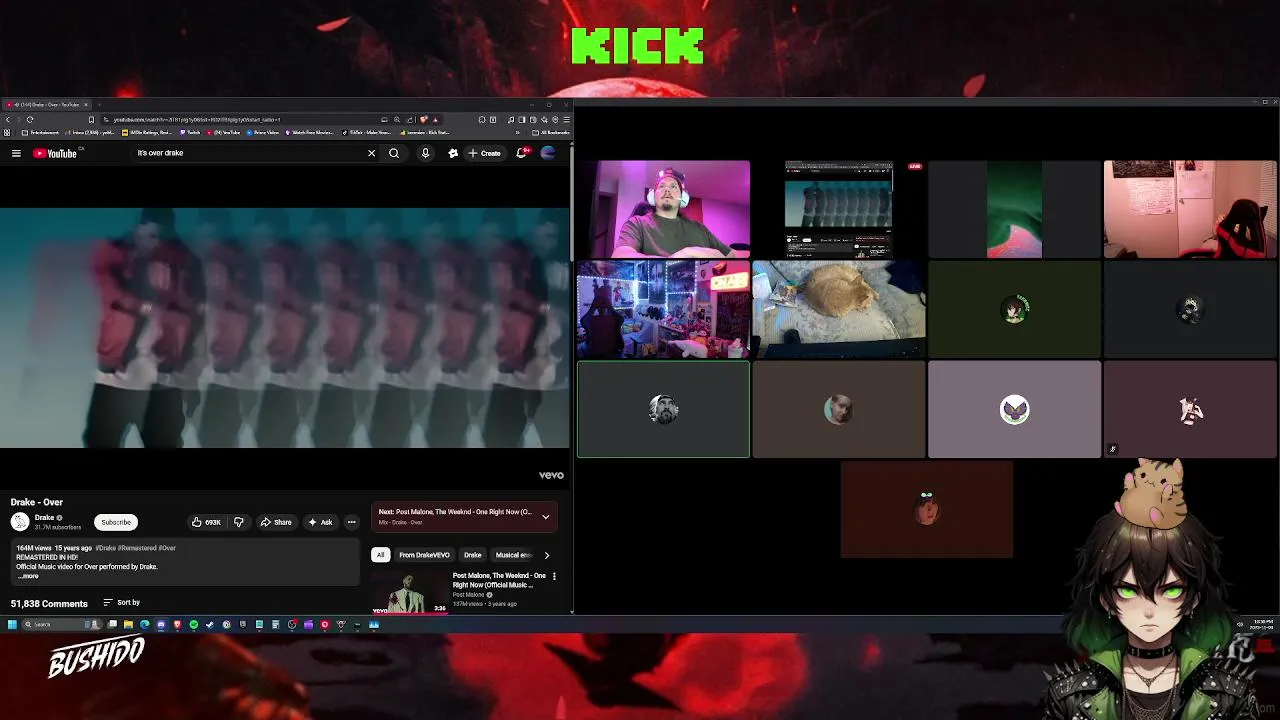
Task: Open Steam from the taskbar
Action: point(209,625)
